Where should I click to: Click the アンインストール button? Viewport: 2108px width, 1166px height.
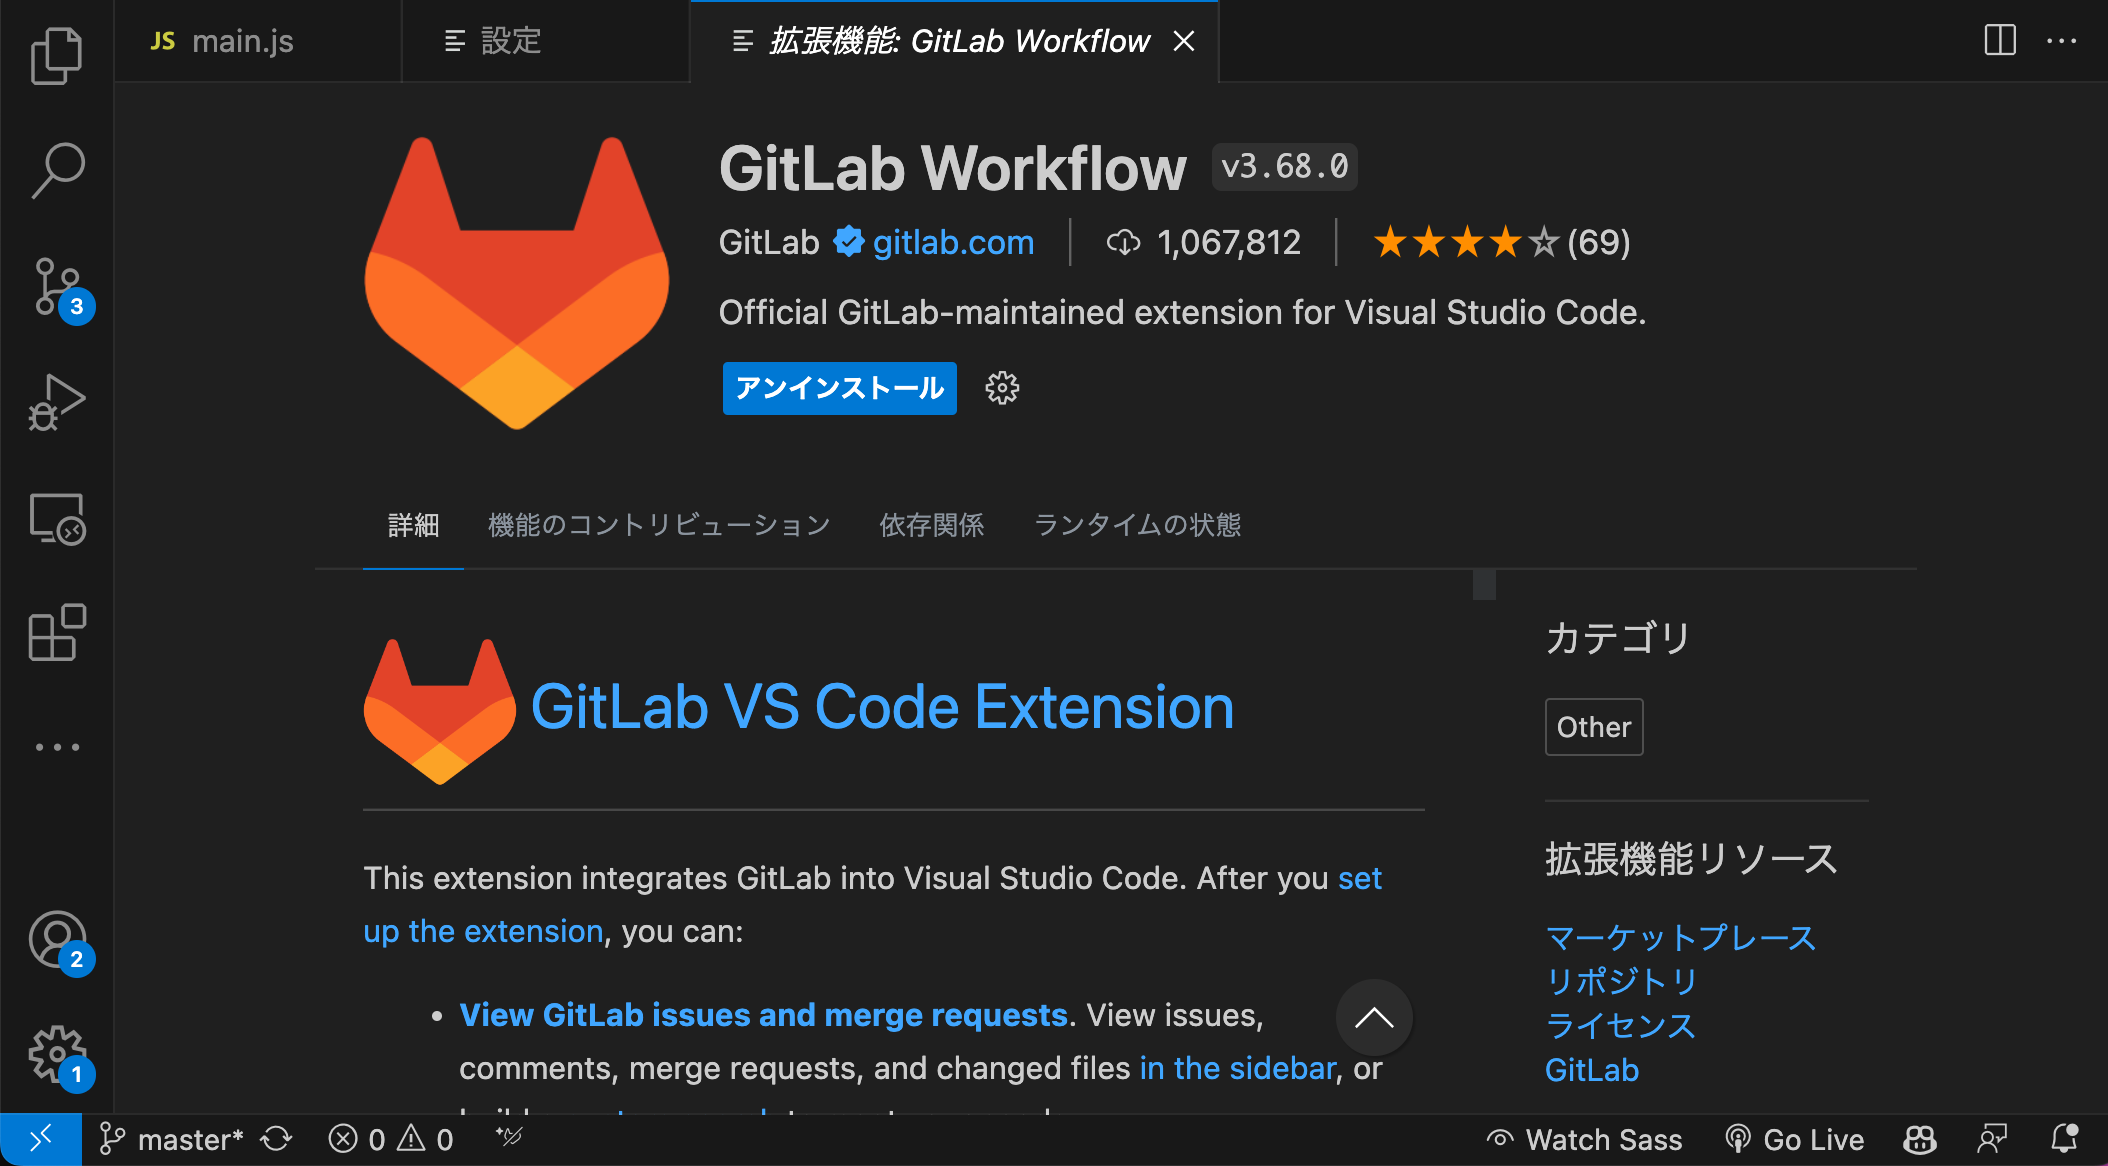click(x=839, y=388)
